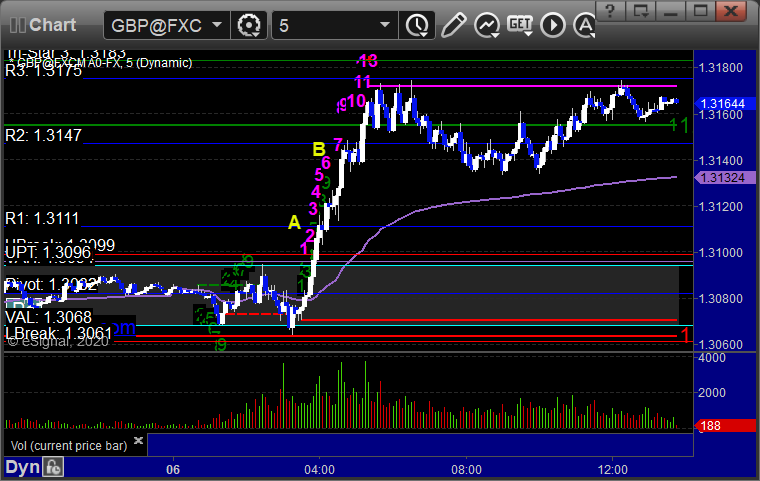Click the magenta 10 sequential count label
Image resolution: width=760 pixels, height=481 pixels.
click(x=356, y=101)
